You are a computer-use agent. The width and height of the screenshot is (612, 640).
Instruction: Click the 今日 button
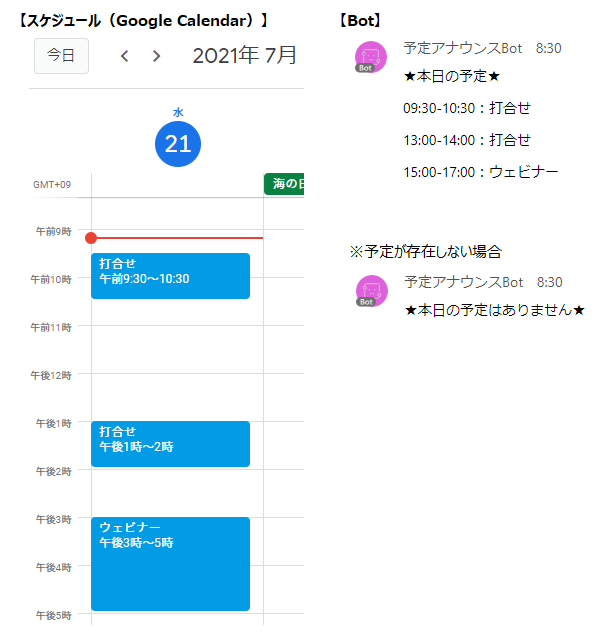(61, 56)
